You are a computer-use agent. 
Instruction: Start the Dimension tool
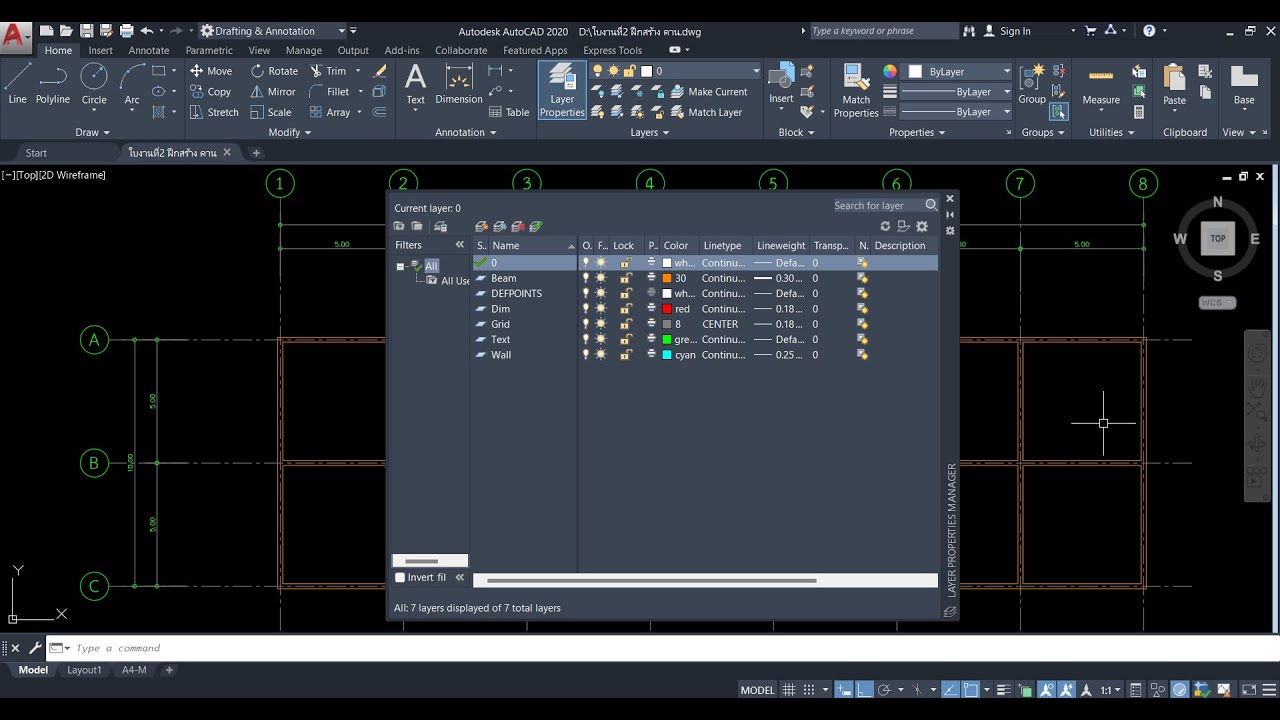point(459,84)
